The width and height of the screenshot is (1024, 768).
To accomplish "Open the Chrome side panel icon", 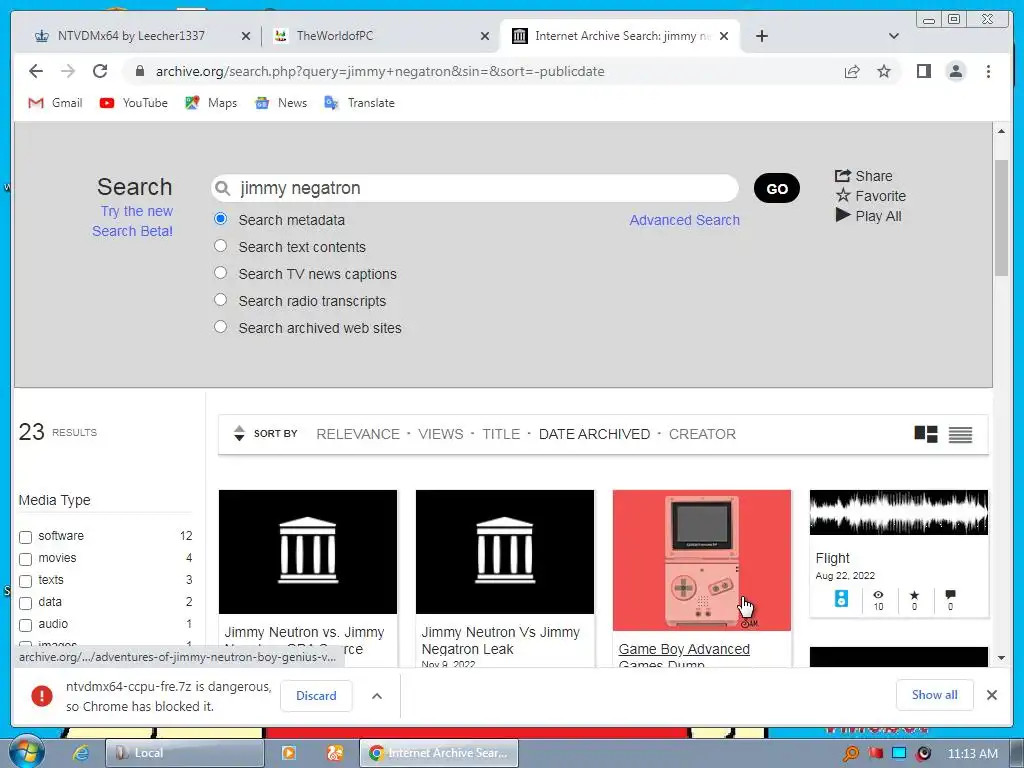I will tap(923, 71).
